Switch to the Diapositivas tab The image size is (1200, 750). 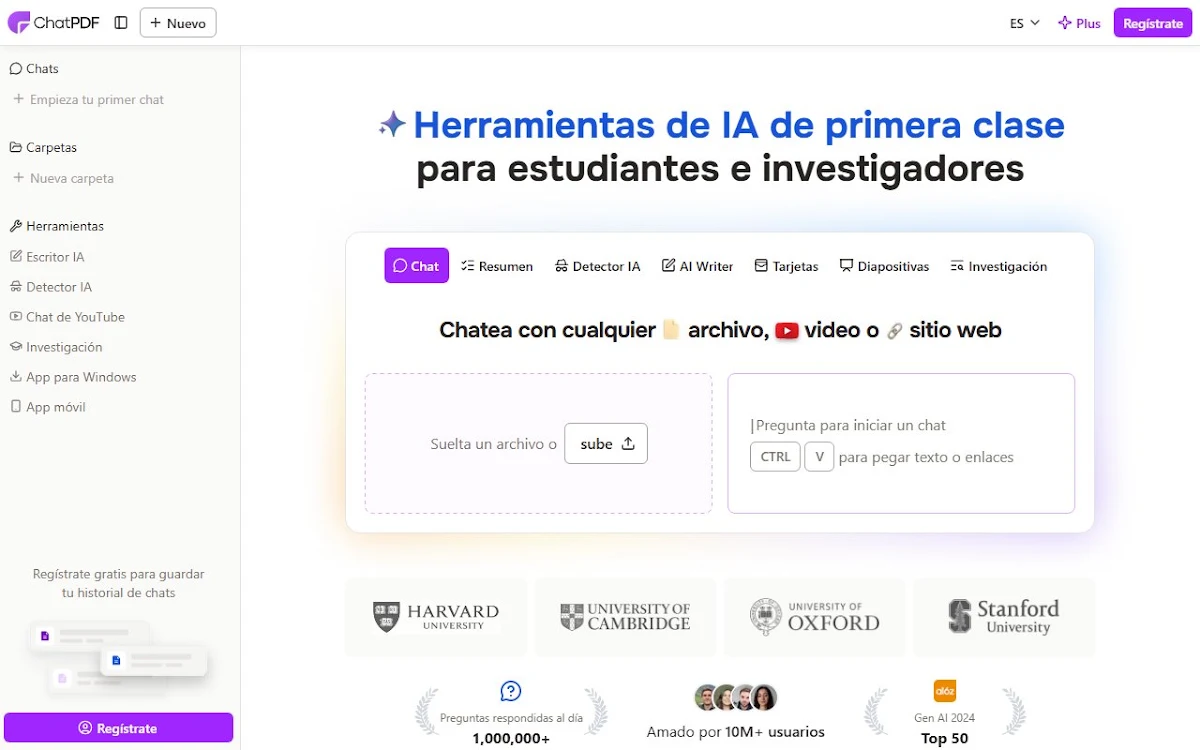tap(884, 266)
